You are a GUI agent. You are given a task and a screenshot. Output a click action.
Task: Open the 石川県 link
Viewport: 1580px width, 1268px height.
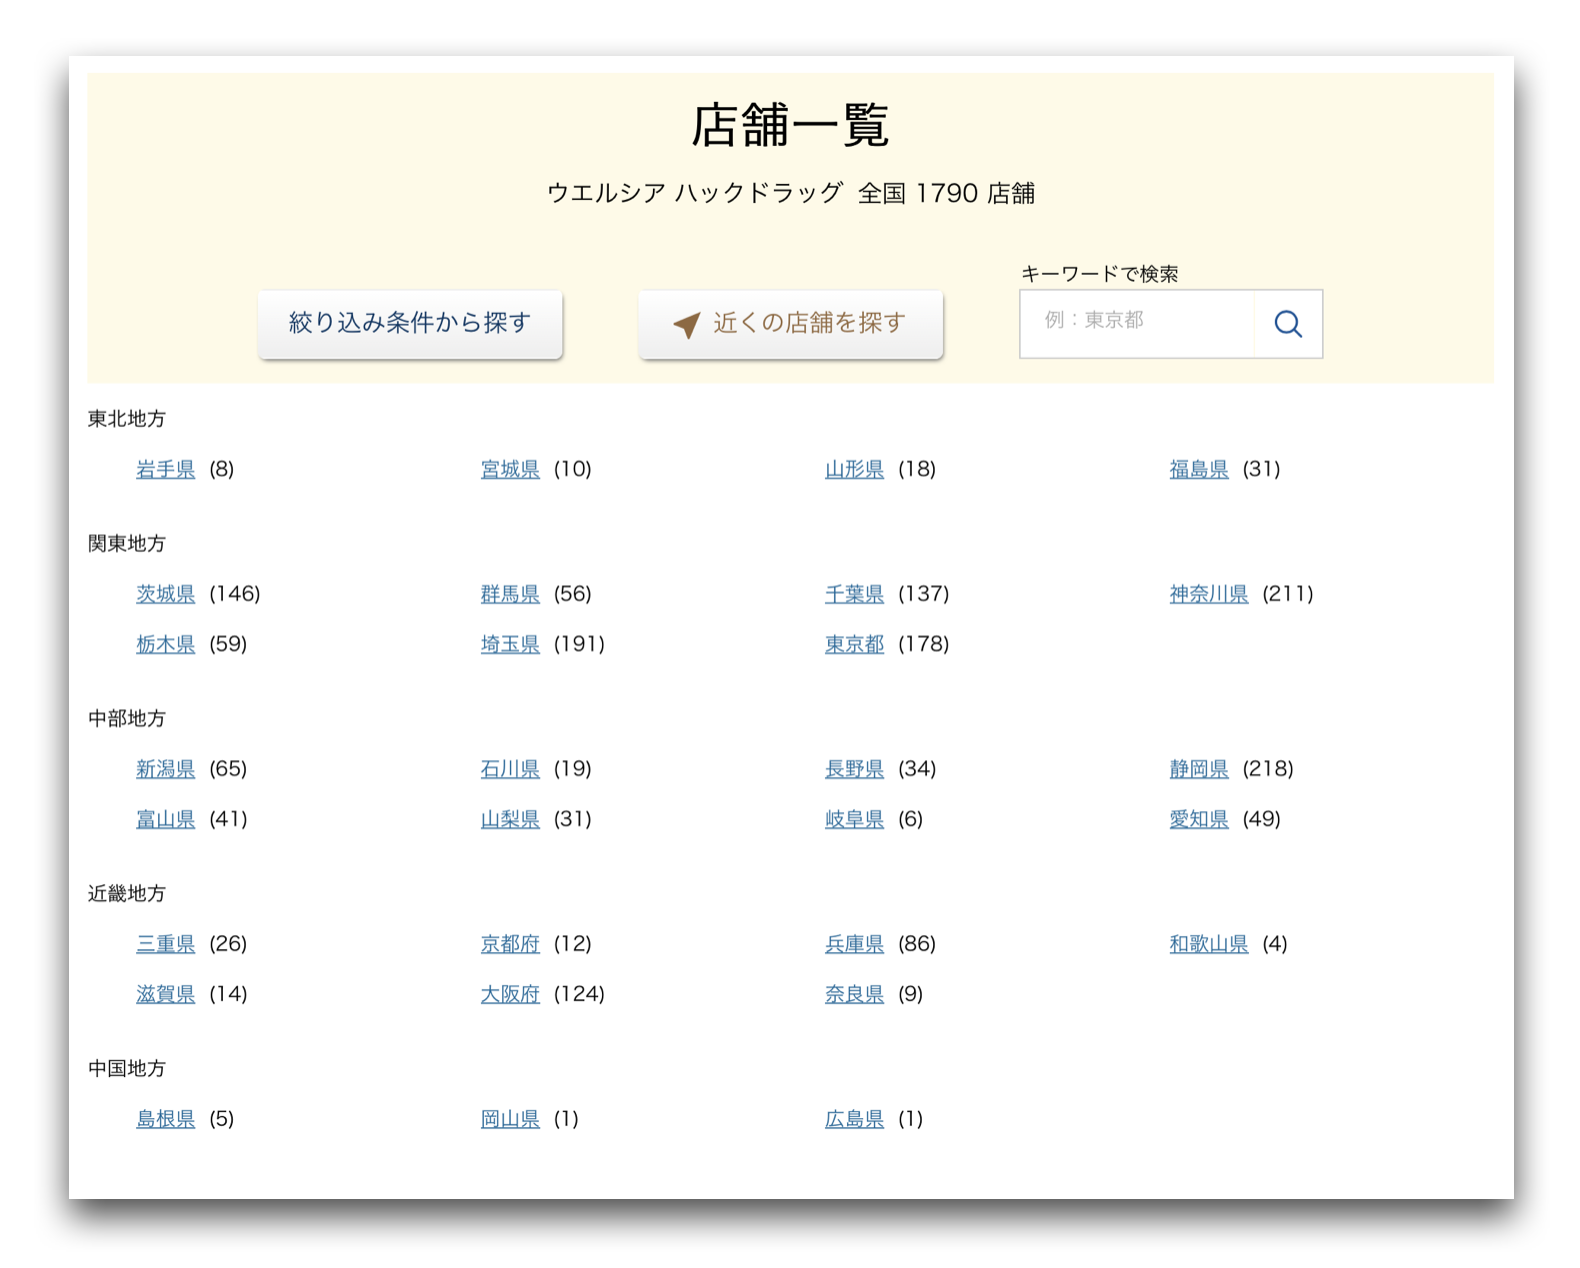click(510, 769)
